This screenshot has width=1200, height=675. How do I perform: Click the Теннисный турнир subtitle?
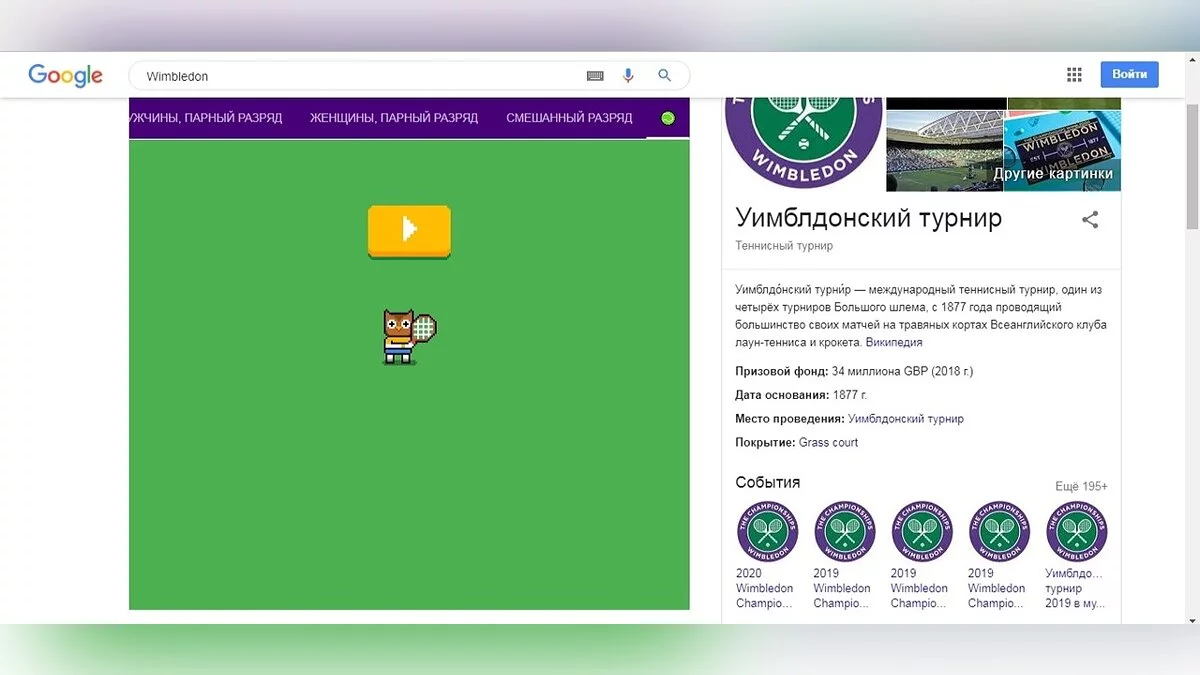coord(784,246)
